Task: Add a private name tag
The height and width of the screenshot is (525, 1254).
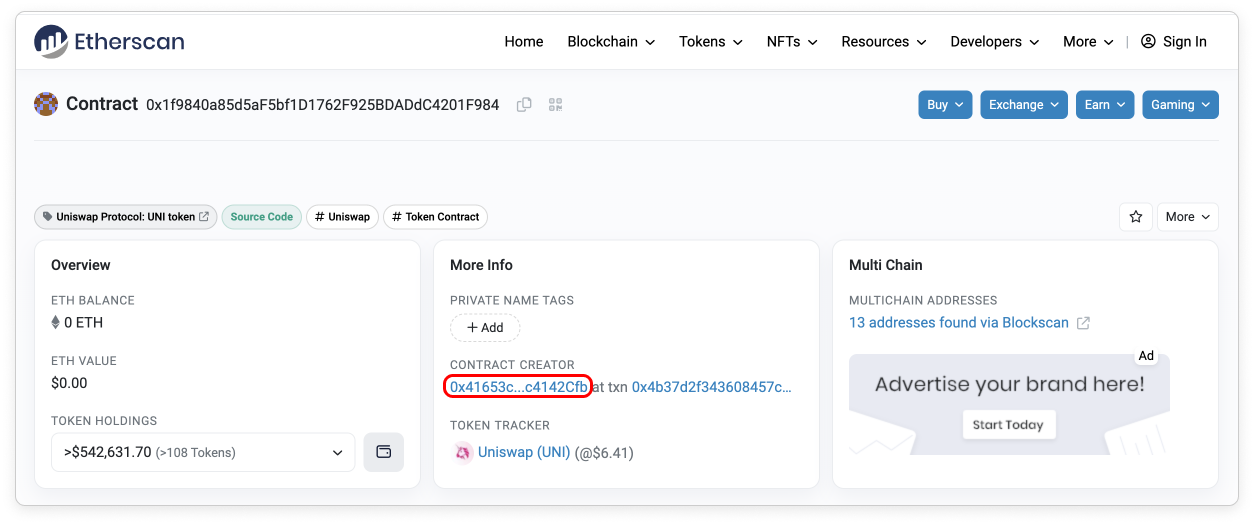Action: coord(484,328)
